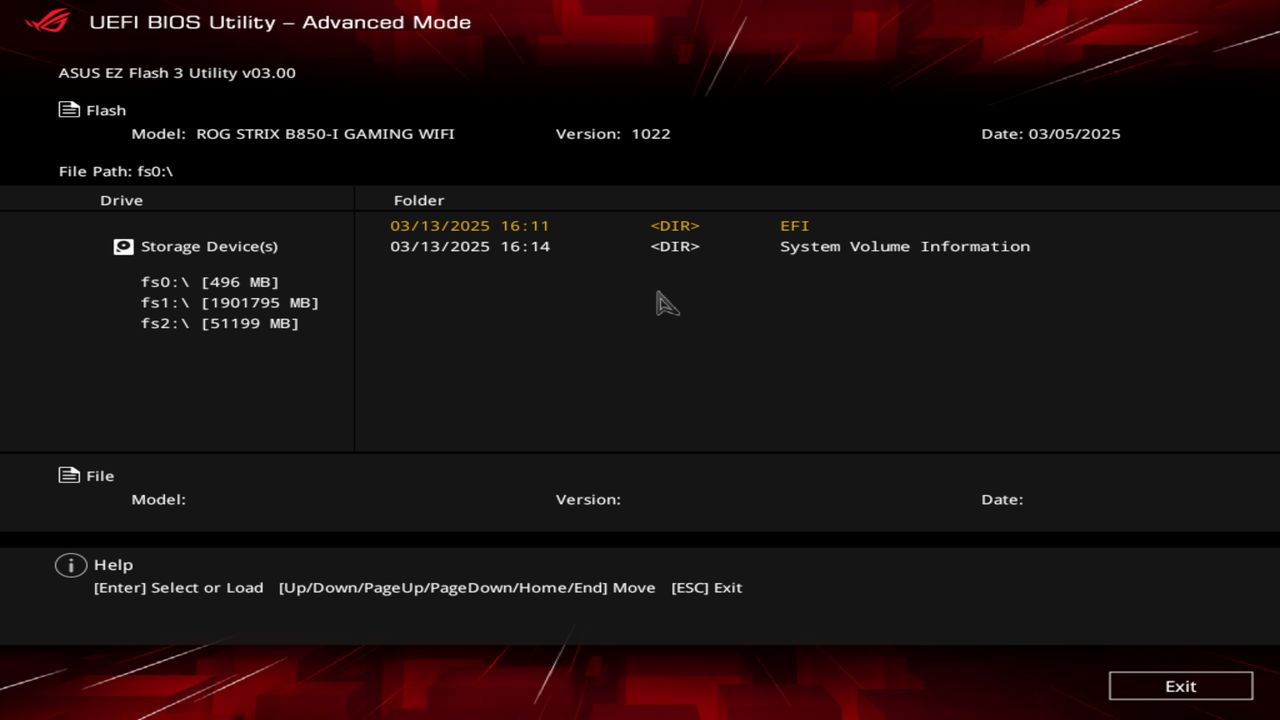Screen dimensions: 1280x720
Task: Click the <DIR> marker of the EFI row
Action: (675, 226)
